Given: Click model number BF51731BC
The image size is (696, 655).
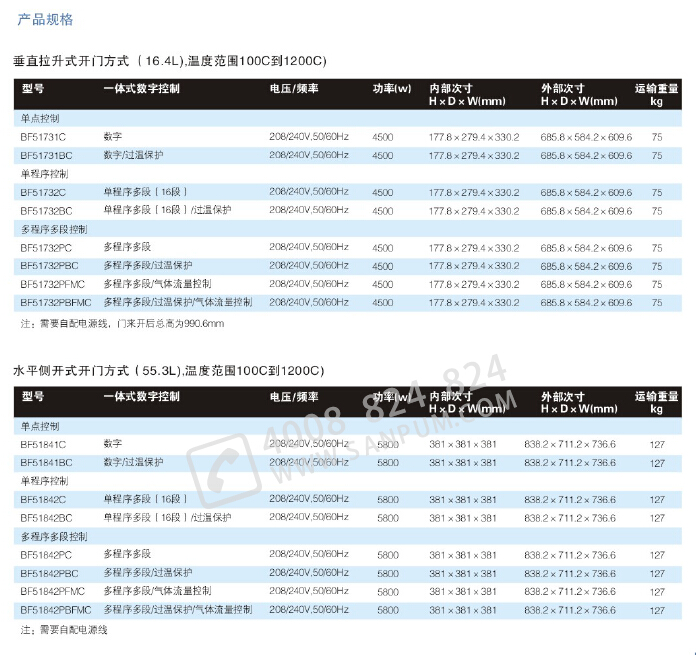Looking at the screenshot, I should tap(46, 155).
